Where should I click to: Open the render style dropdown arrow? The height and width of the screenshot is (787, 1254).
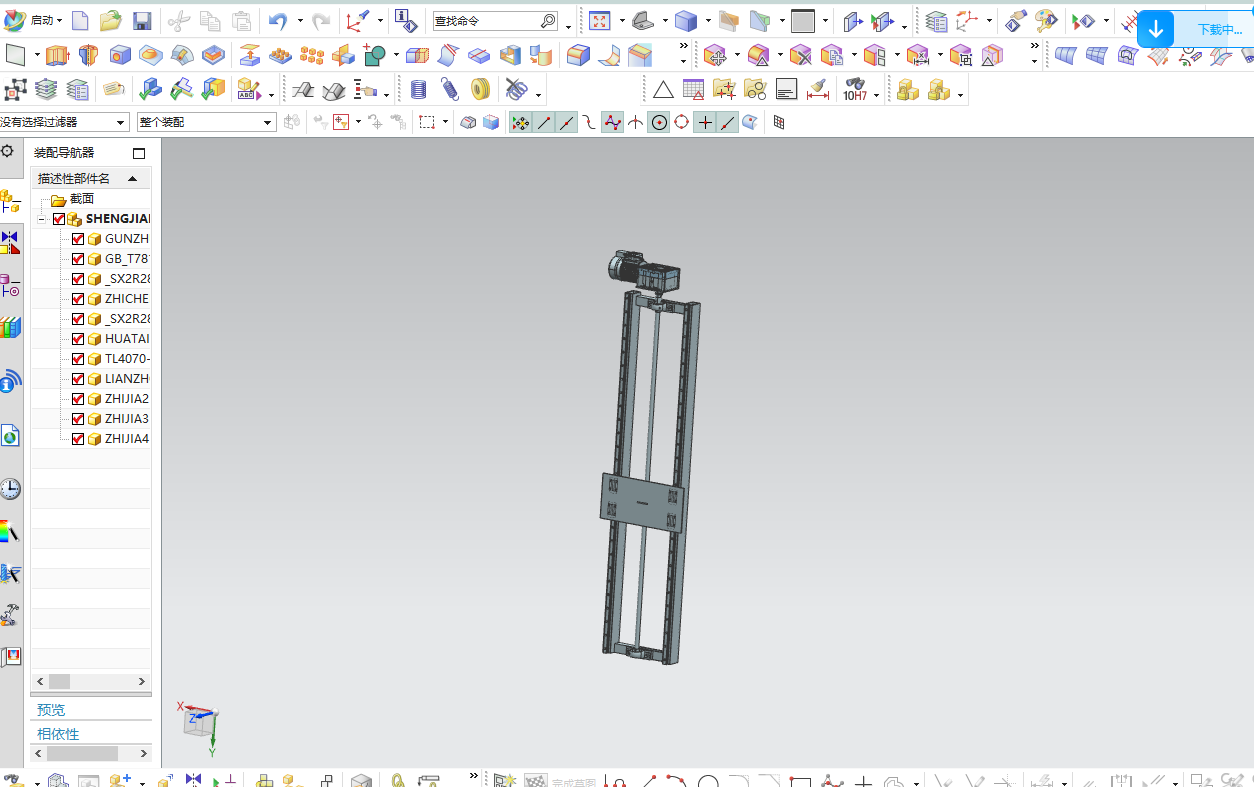pos(706,21)
